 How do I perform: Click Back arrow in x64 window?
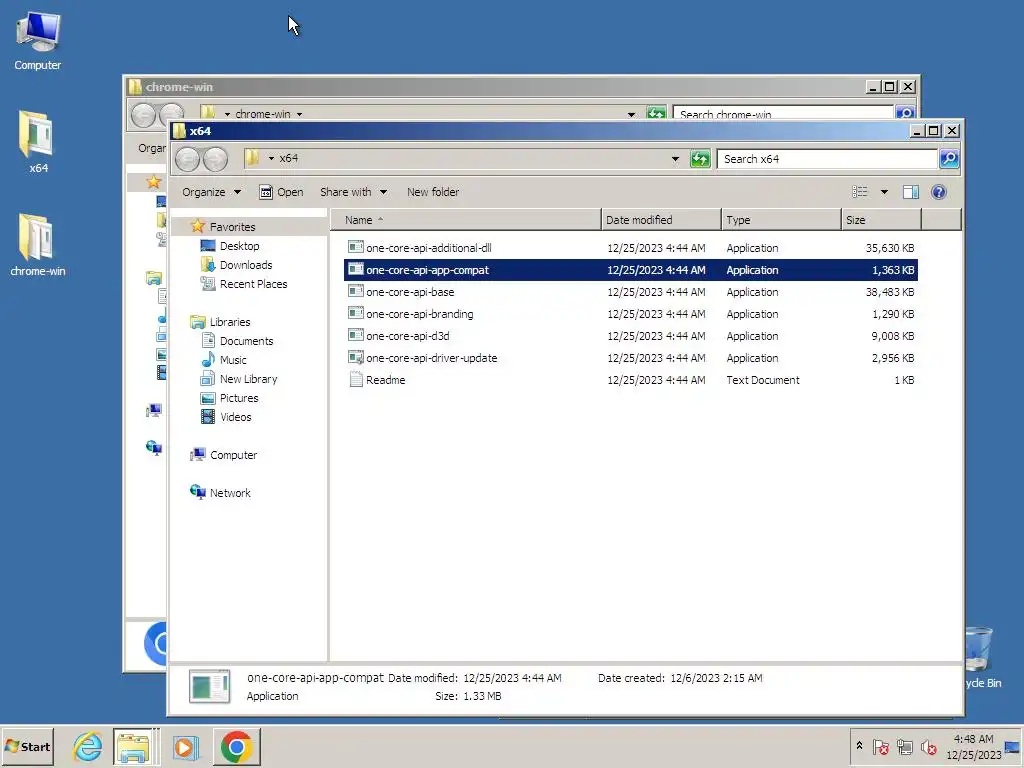click(187, 159)
